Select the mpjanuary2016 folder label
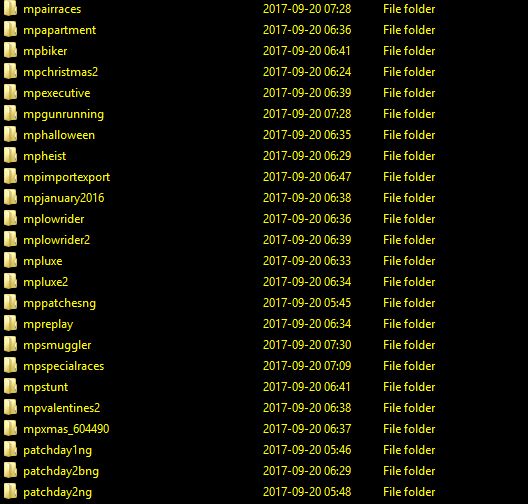 pos(64,198)
